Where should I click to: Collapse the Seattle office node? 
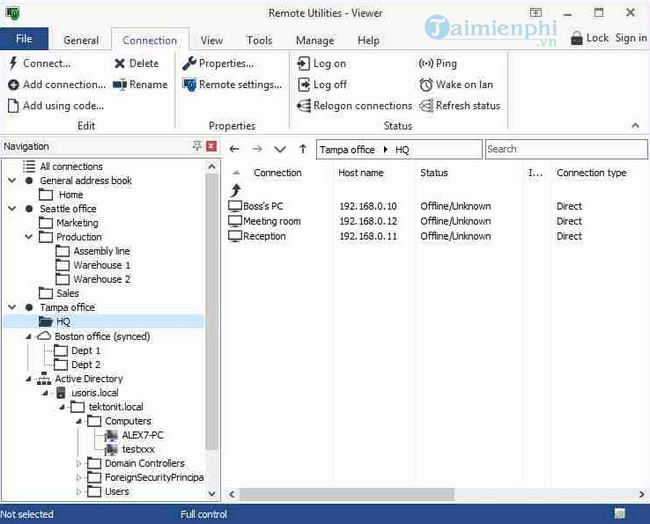point(12,209)
